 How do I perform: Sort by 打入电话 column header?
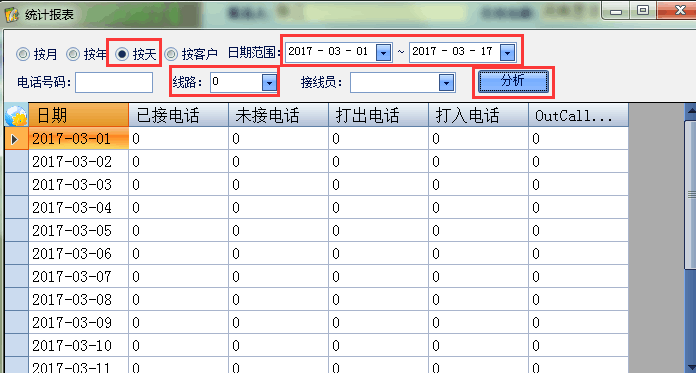478,115
